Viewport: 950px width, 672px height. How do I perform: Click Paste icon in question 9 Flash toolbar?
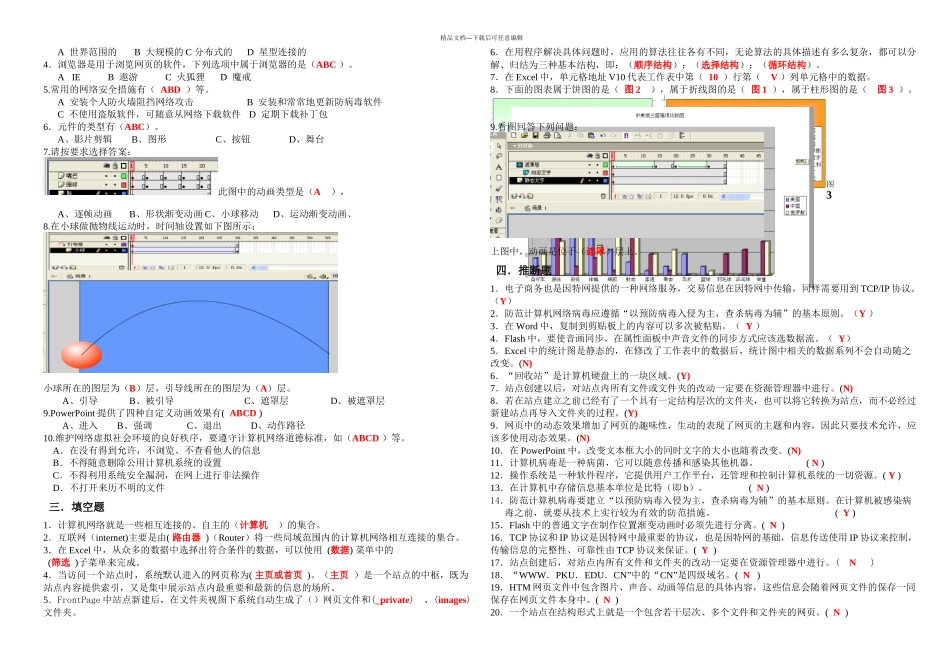[591, 136]
